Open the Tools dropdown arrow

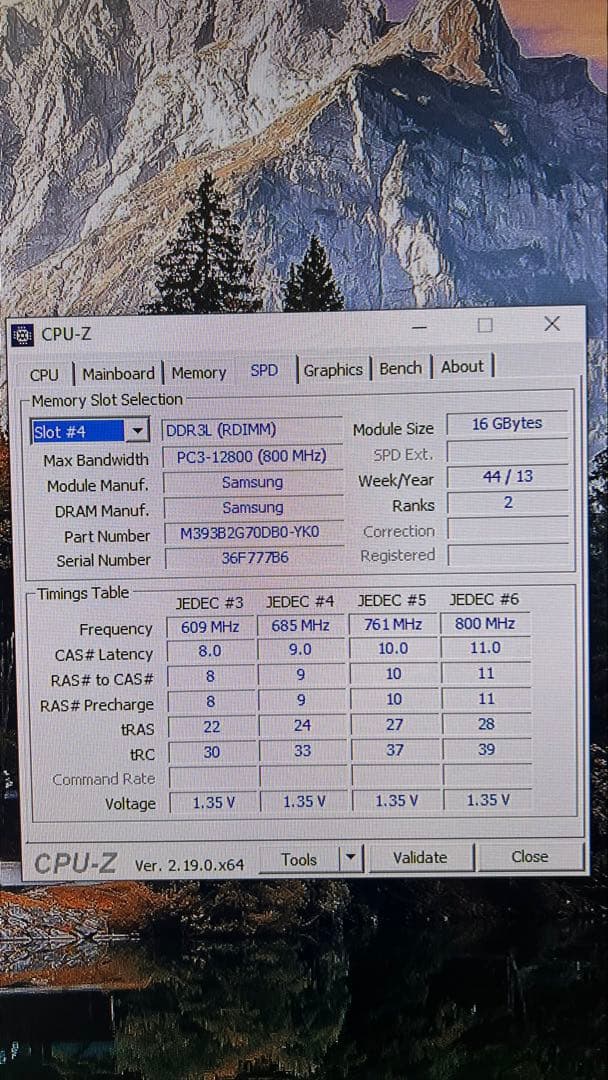point(350,858)
